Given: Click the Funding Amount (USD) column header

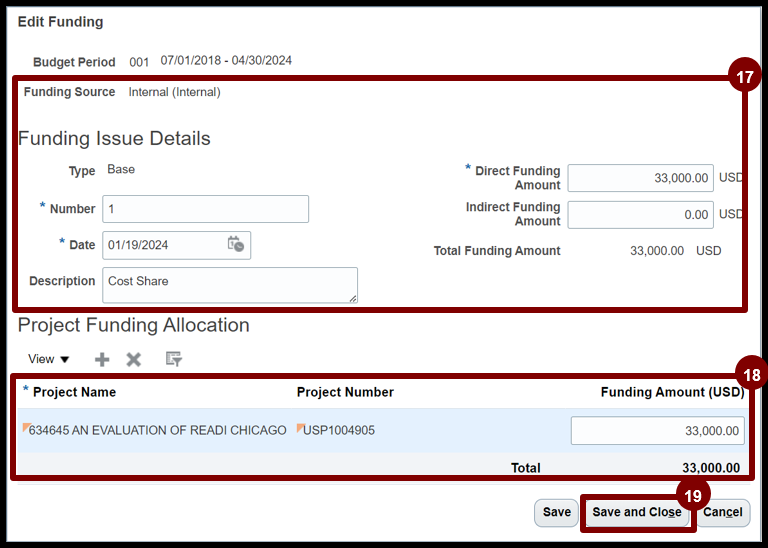Looking at the screenshot, I should [x=671, y=392].
